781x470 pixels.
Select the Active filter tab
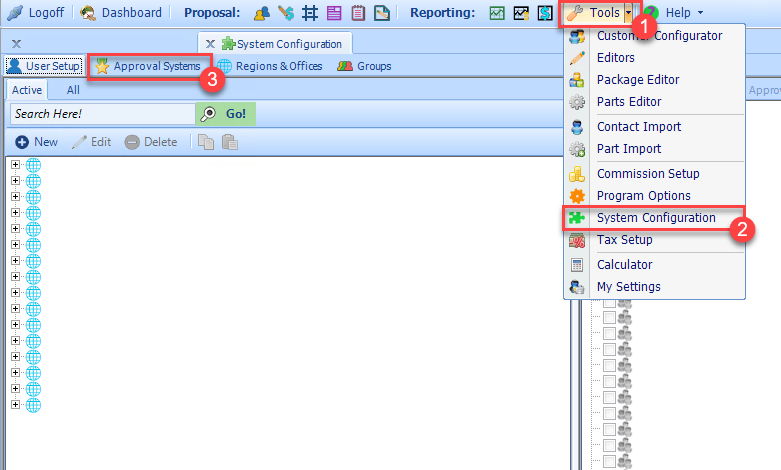coord(27,90)
